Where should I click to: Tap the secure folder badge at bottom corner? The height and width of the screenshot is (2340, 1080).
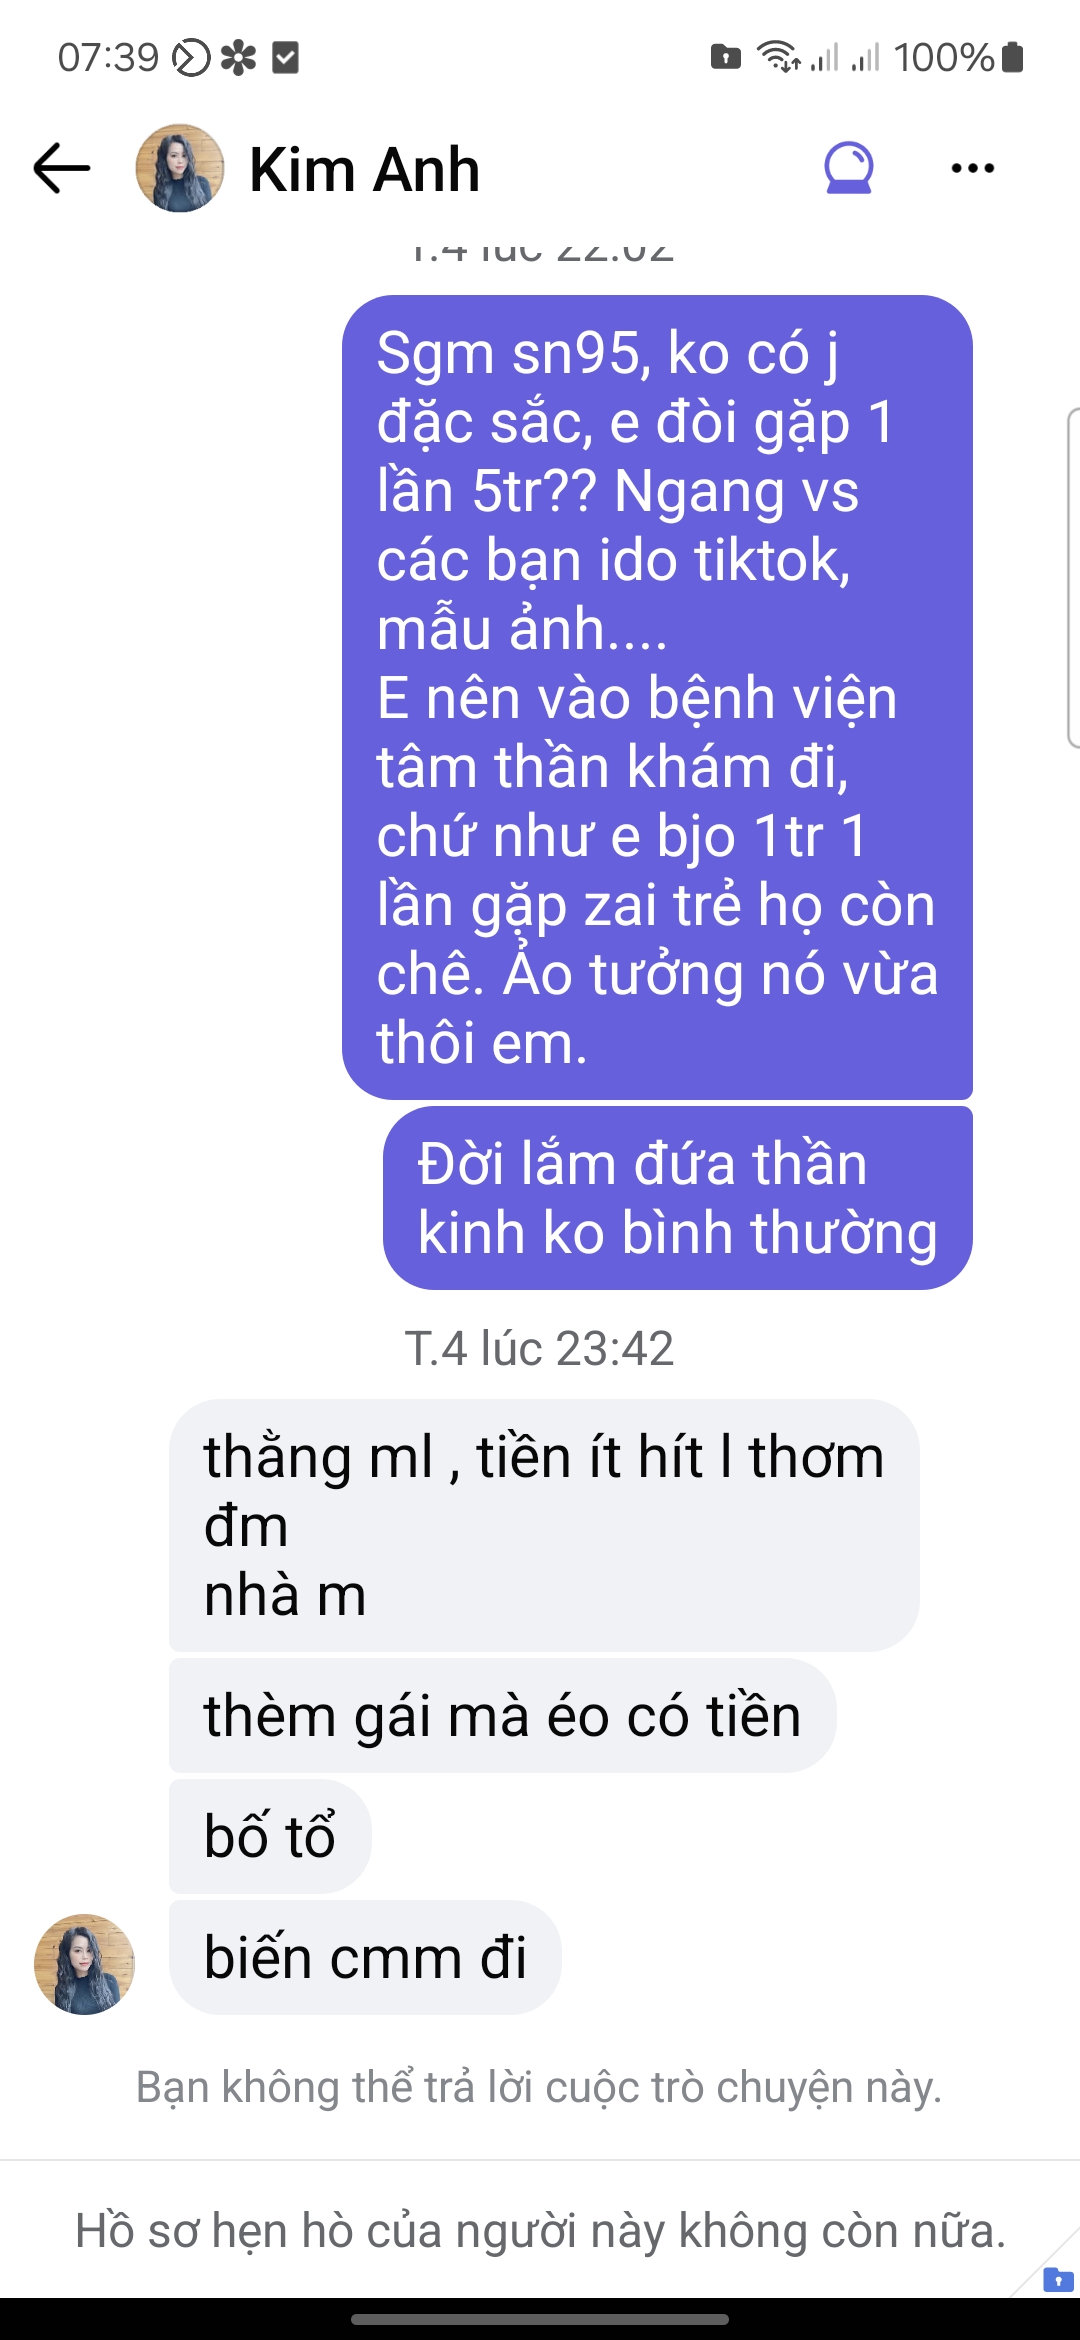click(x=1058, y=2279)
